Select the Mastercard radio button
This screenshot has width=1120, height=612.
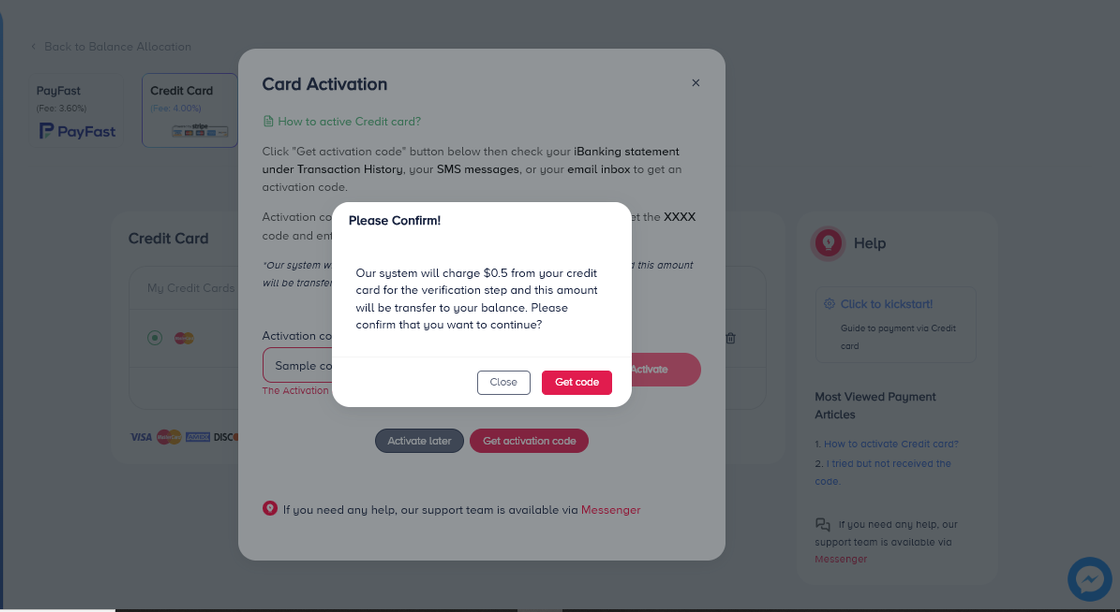(x=155, y=338)
